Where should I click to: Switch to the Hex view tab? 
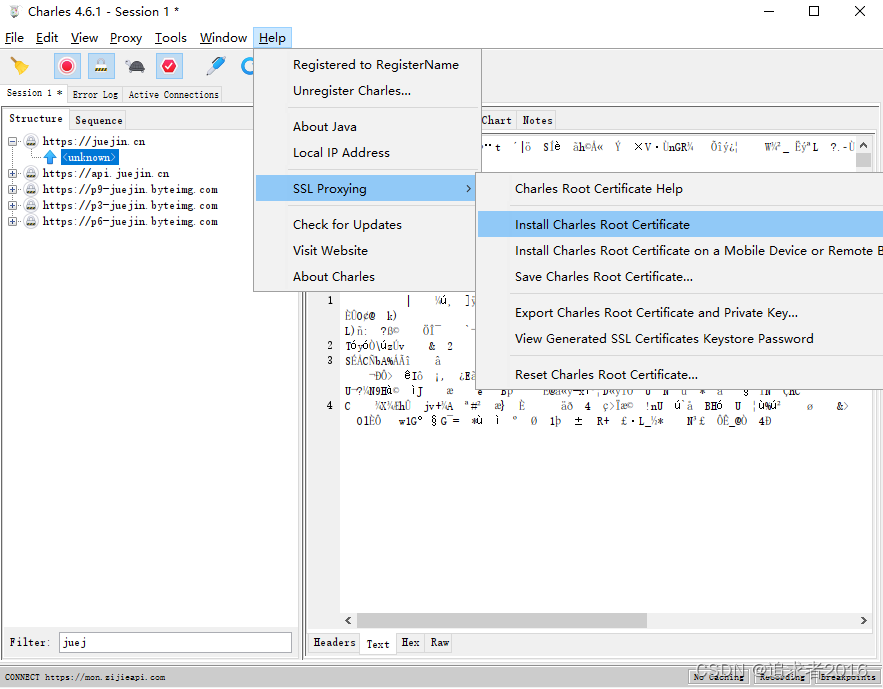(410, 643)
